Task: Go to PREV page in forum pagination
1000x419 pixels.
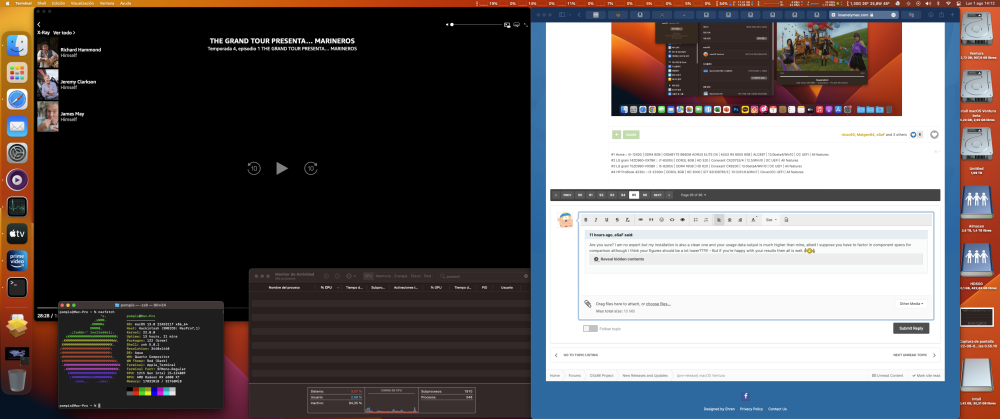Action: click(567, 195)
